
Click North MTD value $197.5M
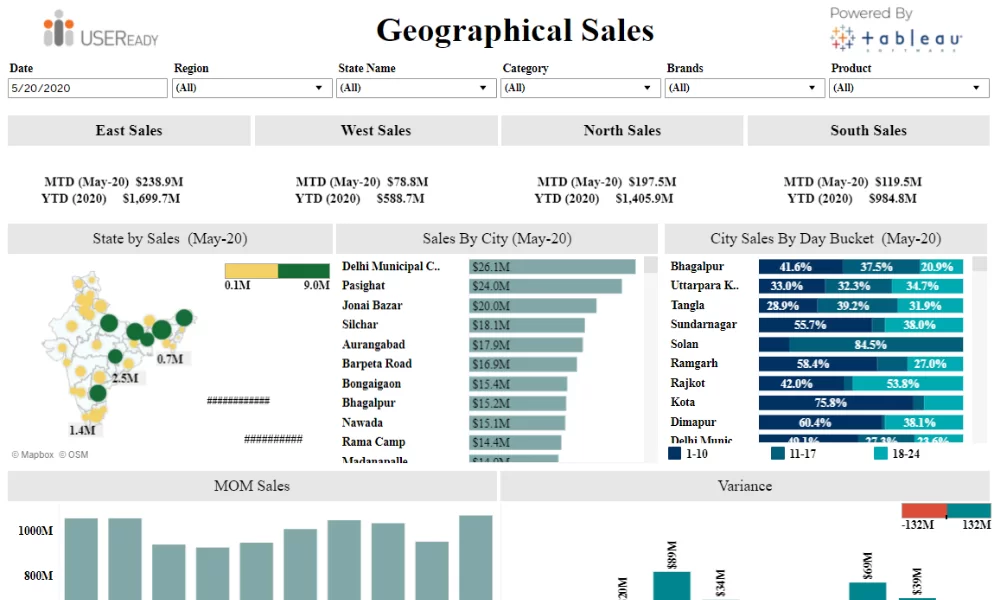coord(652,182)
